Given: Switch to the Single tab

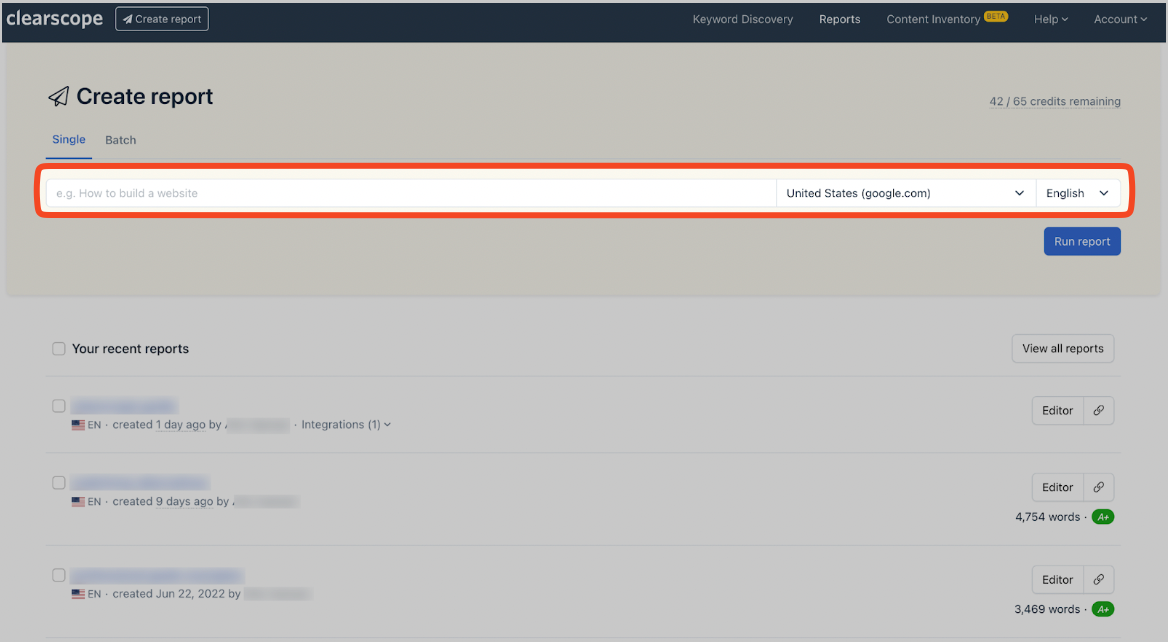Looking at the screenshot, I should point(69,140).
